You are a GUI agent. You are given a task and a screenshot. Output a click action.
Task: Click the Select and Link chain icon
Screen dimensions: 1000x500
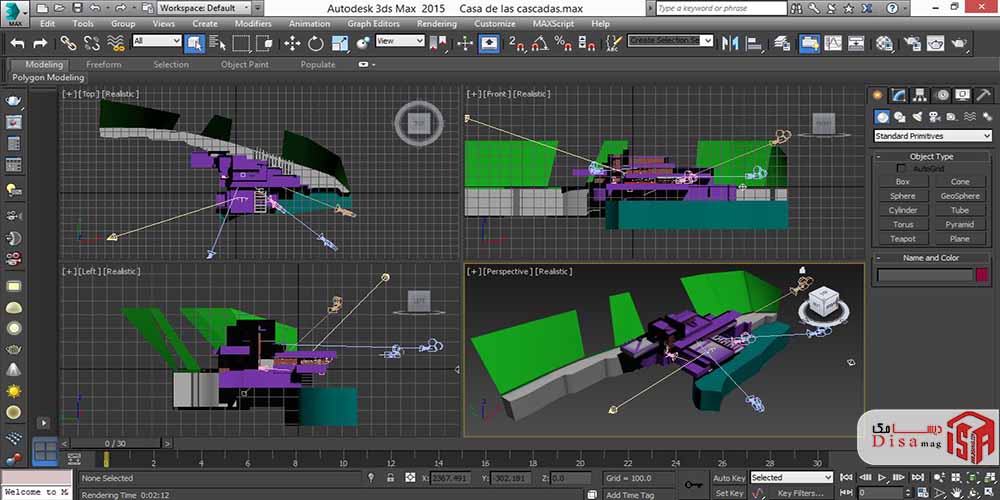point(67,43)
